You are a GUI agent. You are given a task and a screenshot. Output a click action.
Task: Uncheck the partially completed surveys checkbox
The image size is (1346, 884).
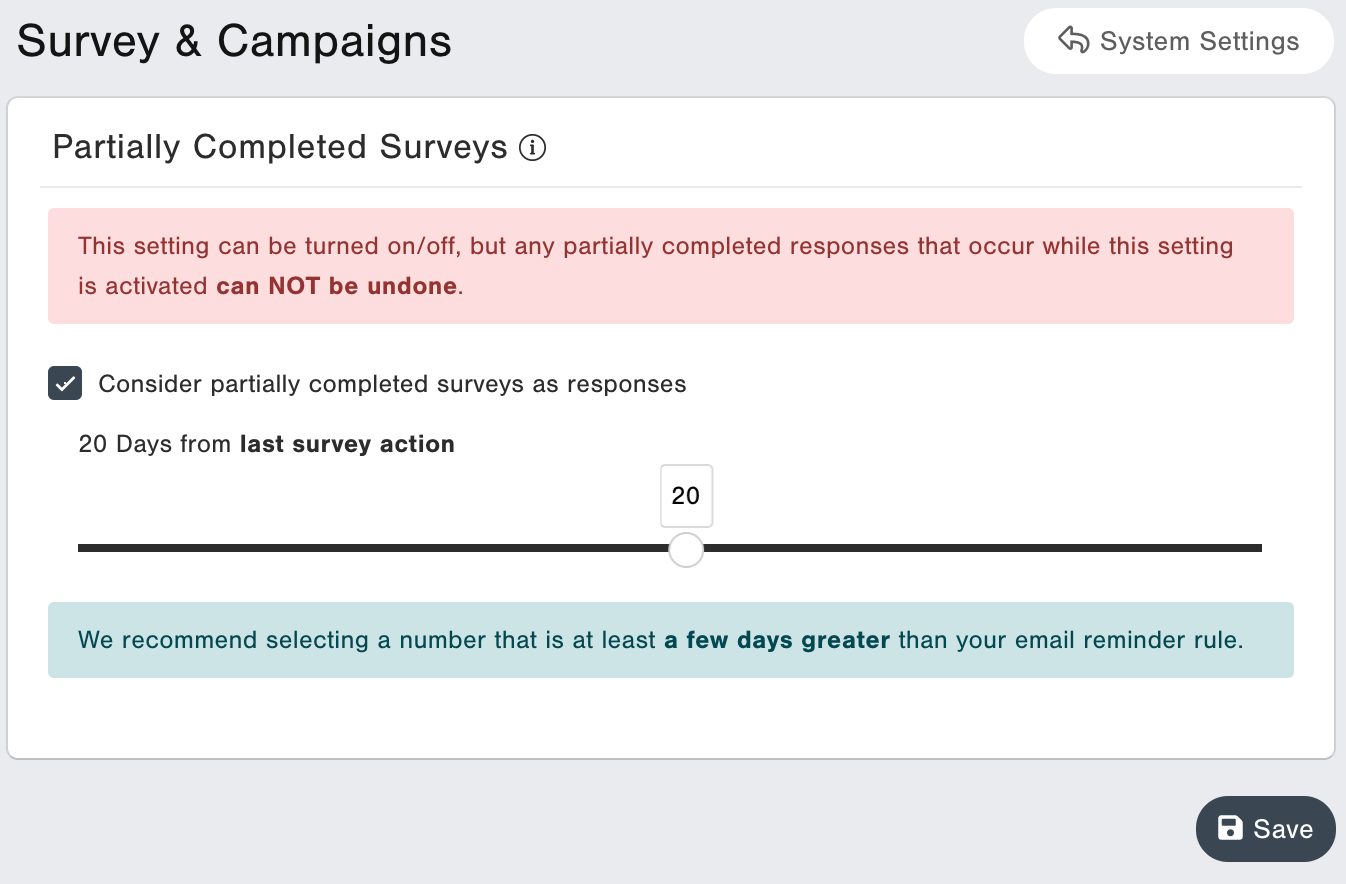click(65, 384)
